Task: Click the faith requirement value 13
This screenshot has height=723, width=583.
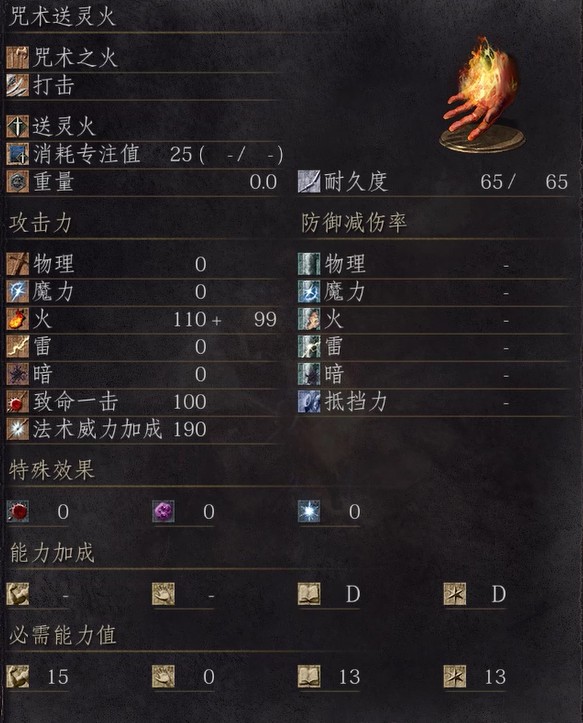Action: 495,677
